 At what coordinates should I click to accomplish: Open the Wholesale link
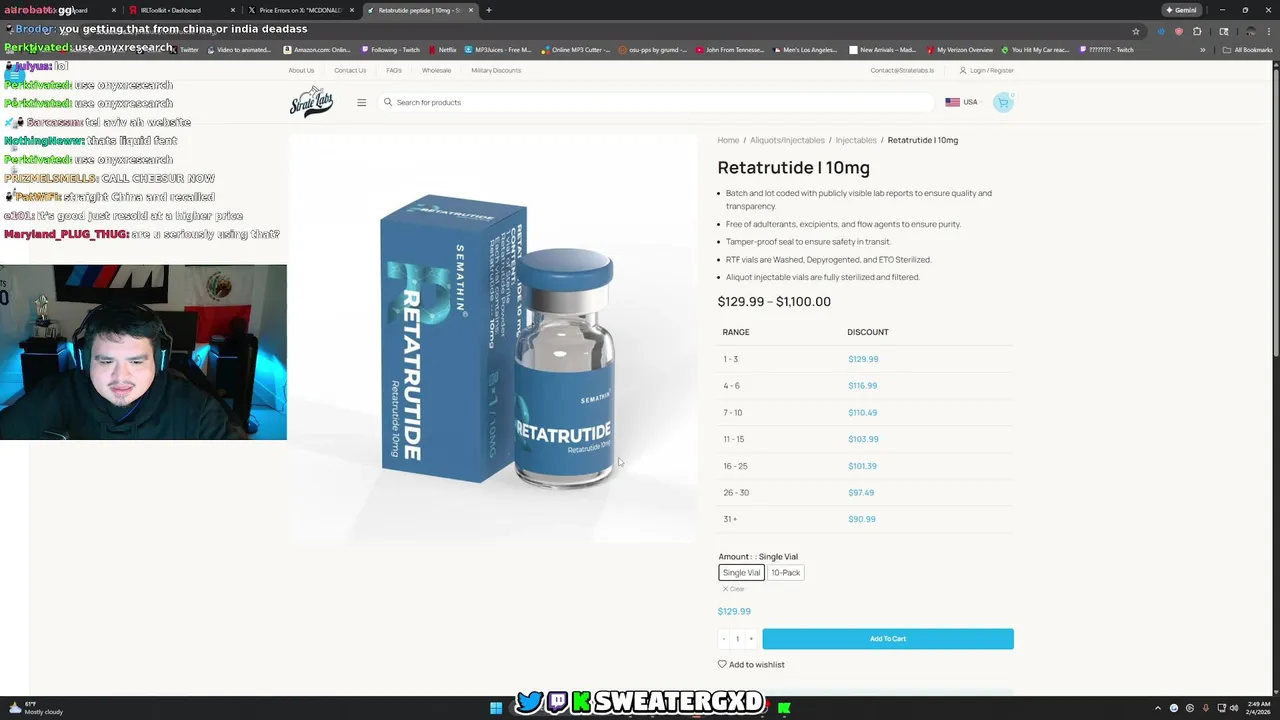pos(436,70)
